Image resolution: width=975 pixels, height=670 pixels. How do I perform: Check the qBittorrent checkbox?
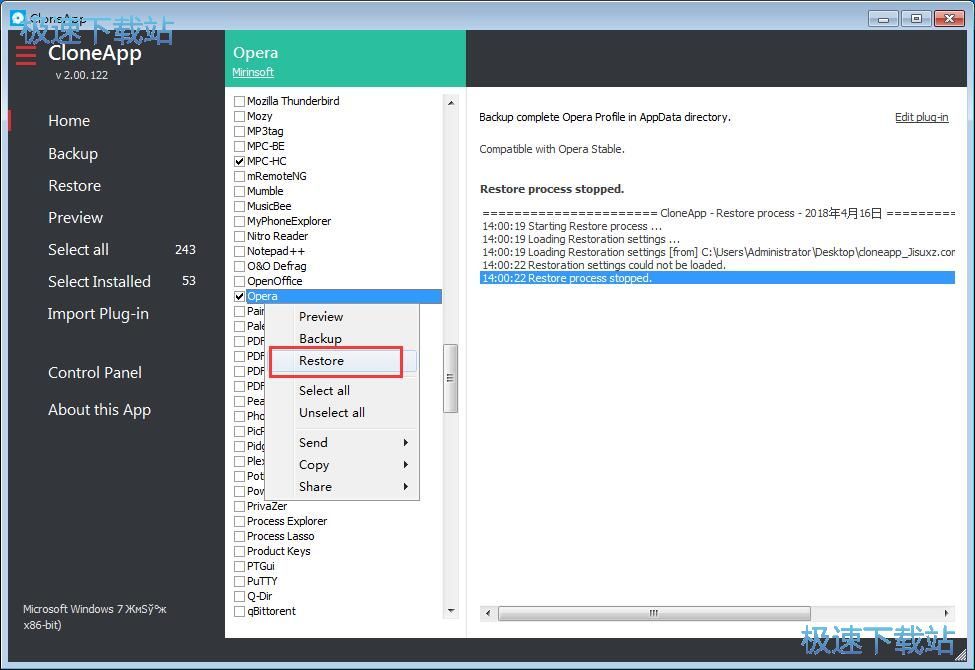pos(239,612)
